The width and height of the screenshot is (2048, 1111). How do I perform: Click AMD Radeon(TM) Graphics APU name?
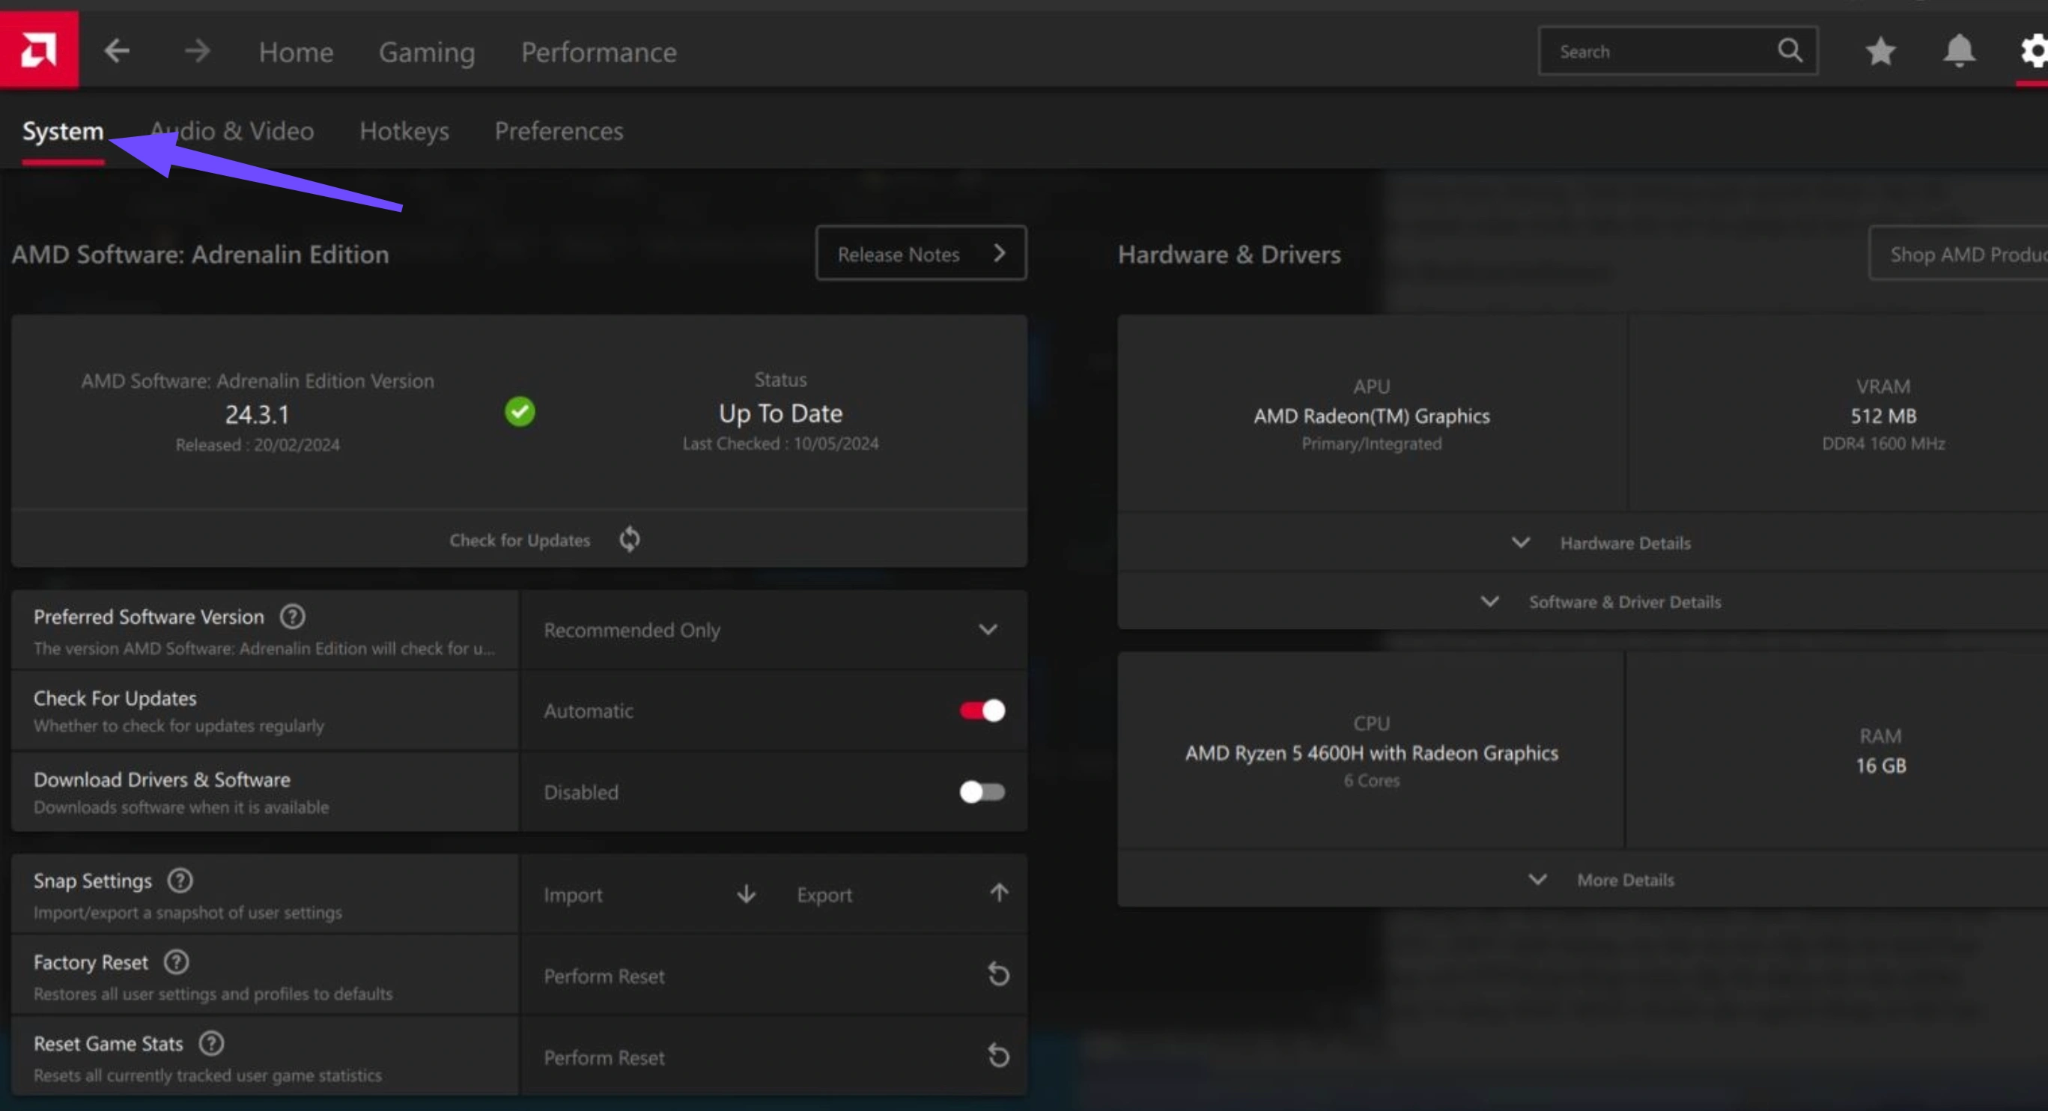pos(1372,416)
